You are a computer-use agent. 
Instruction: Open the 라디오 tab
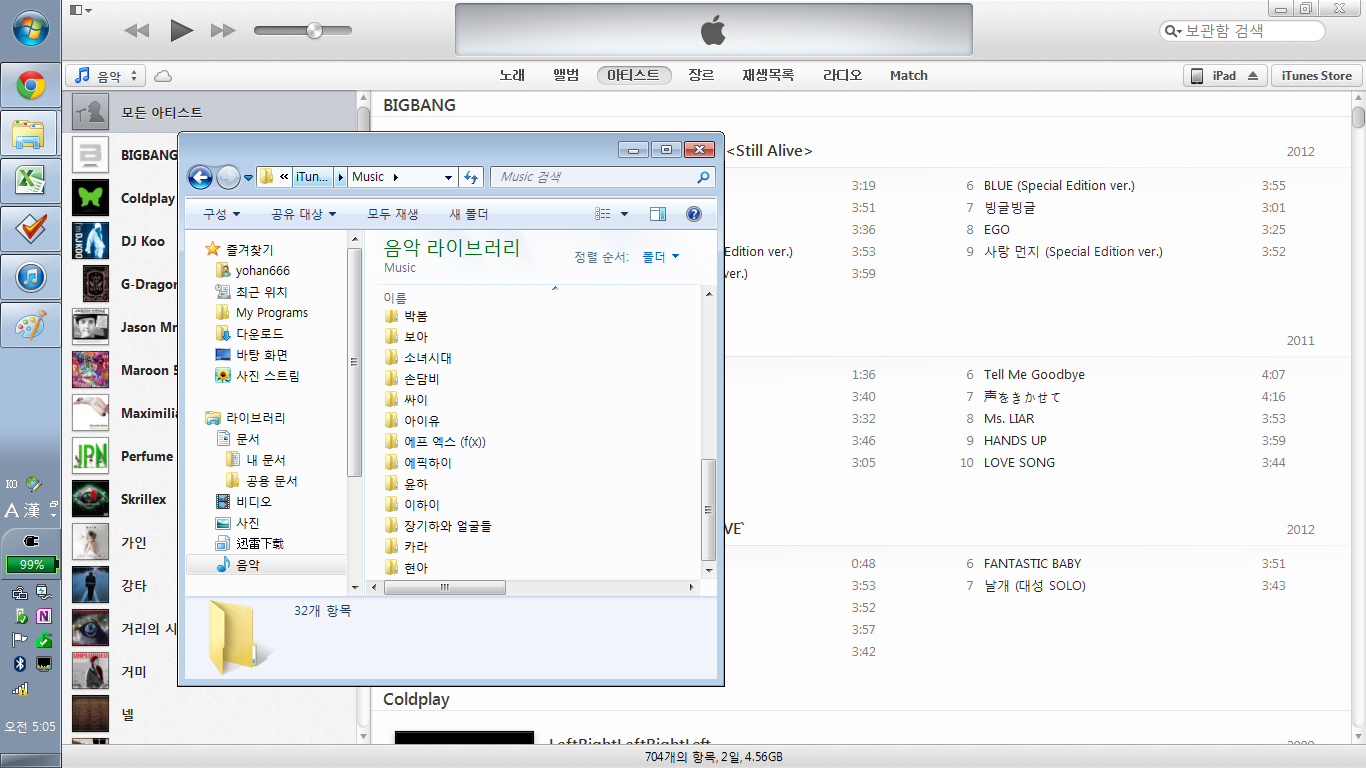click(842, 75)
